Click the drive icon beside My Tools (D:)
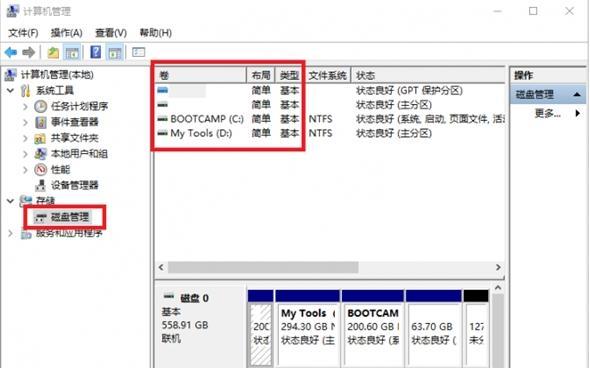 point(163,133)
